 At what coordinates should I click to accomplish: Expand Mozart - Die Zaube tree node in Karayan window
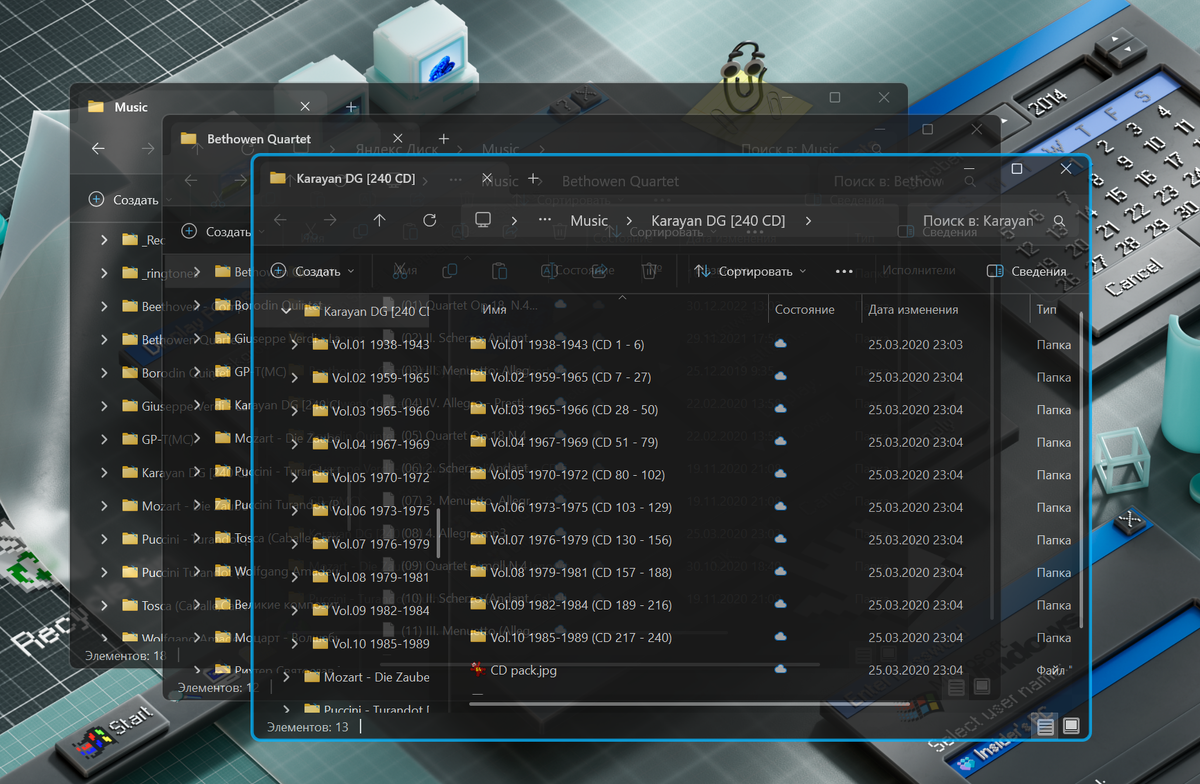pos(286,677)
